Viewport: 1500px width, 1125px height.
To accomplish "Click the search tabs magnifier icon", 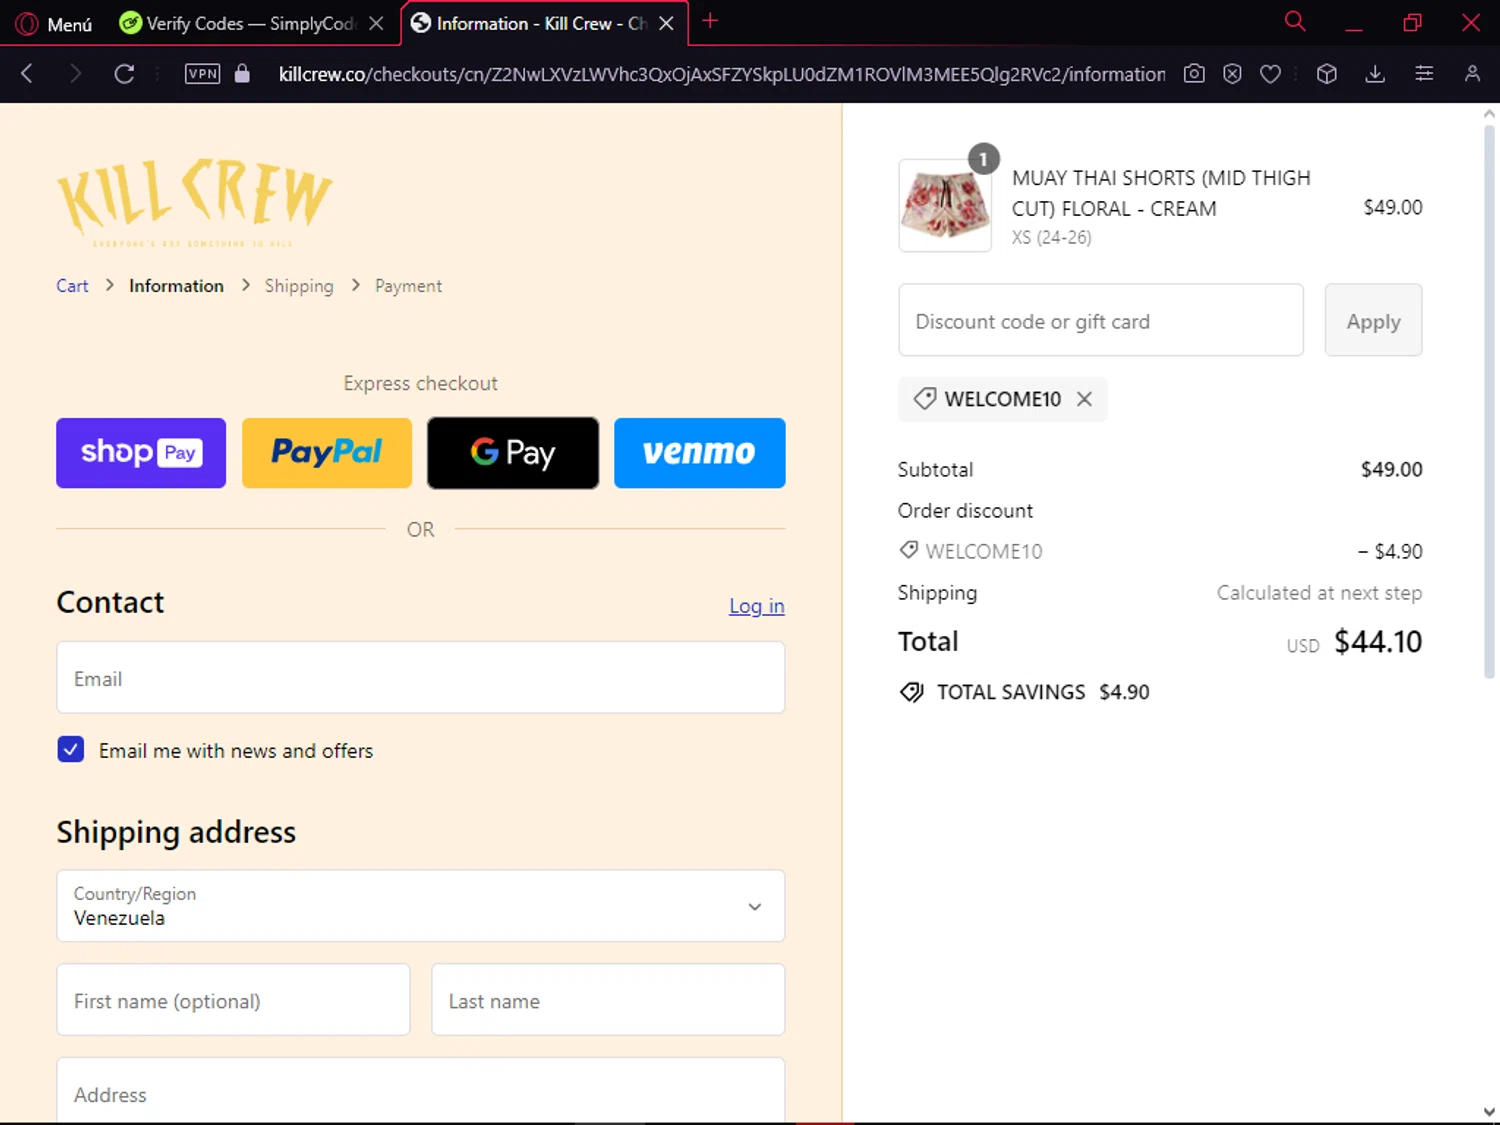I will [x=1295, y=21].
